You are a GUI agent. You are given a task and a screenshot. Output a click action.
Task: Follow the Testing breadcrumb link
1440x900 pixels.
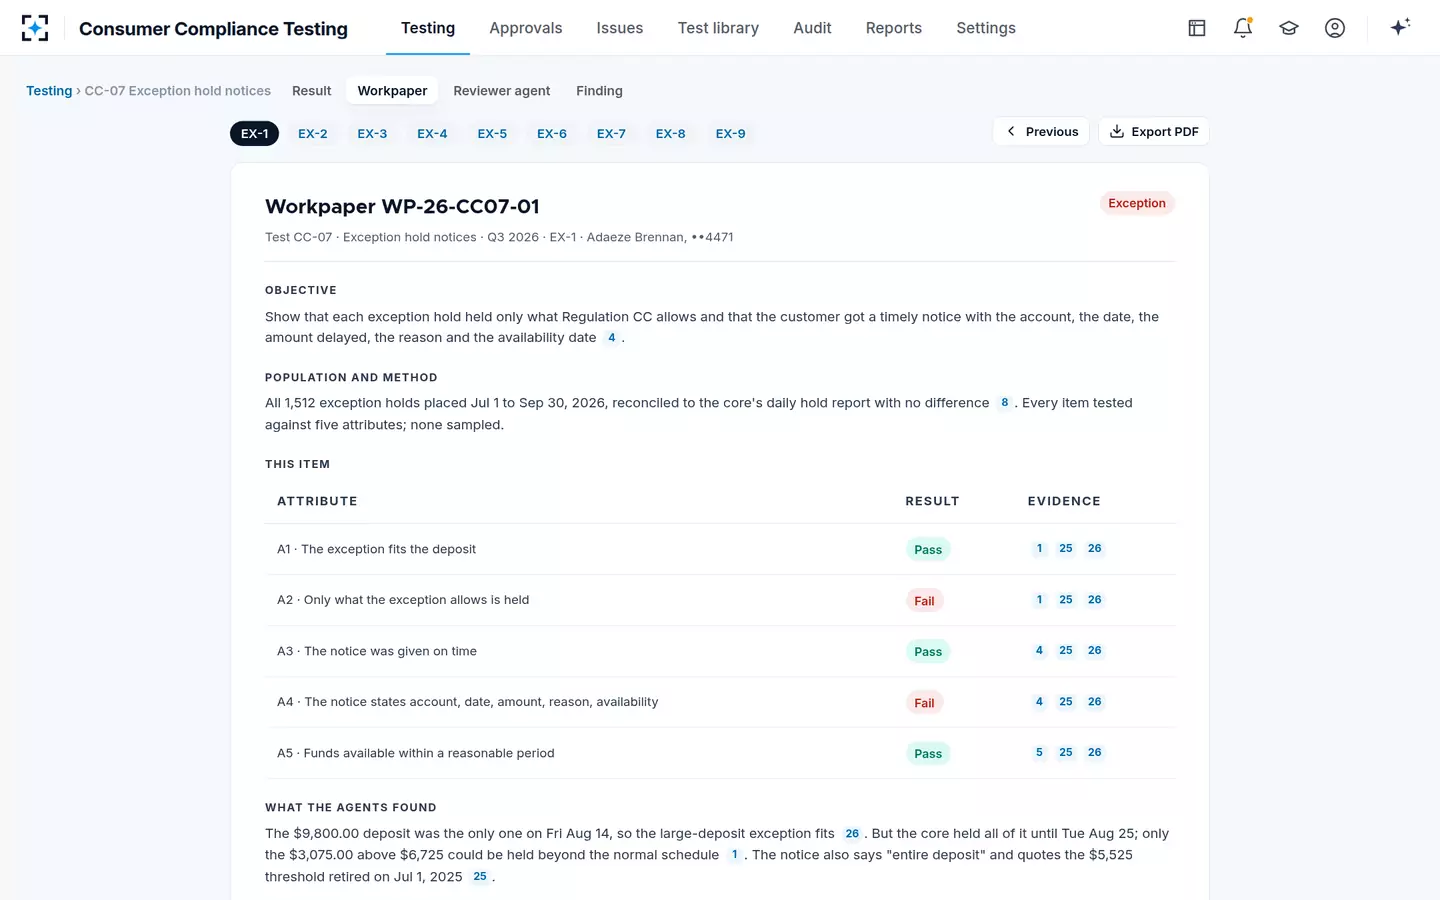pos(49,91)
